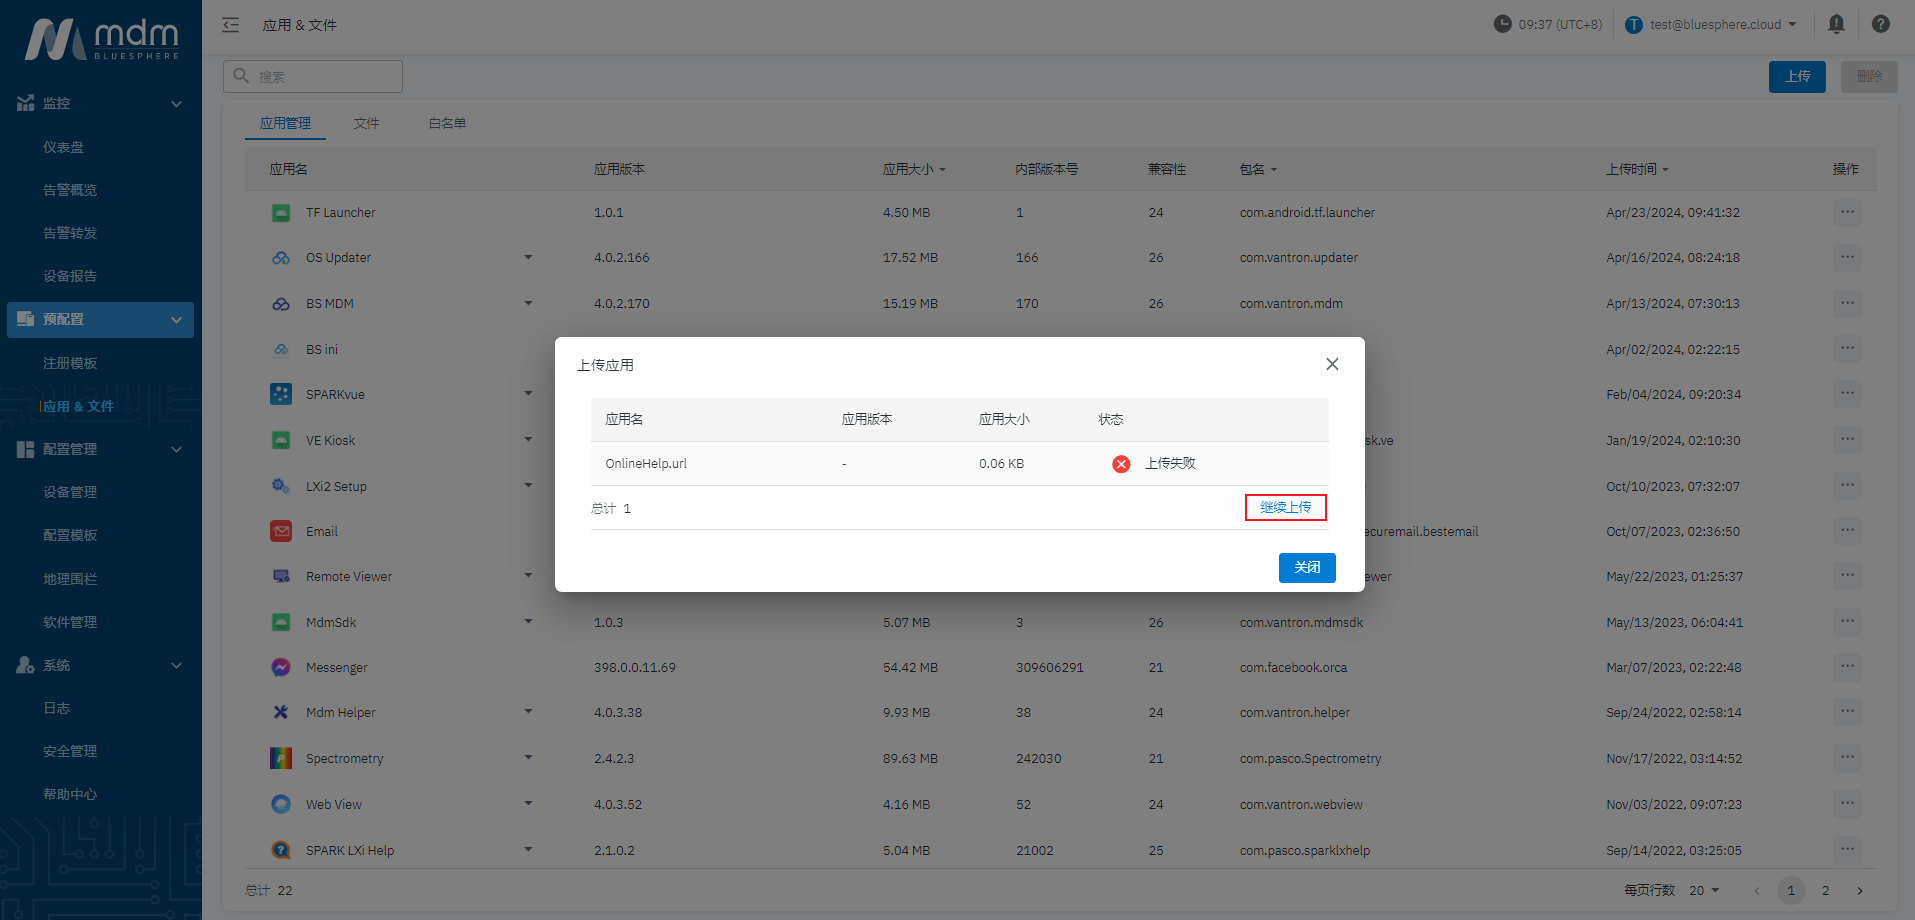Close the upload application dialog with X
The image size is (1915, 920).
coord(1331,364)
